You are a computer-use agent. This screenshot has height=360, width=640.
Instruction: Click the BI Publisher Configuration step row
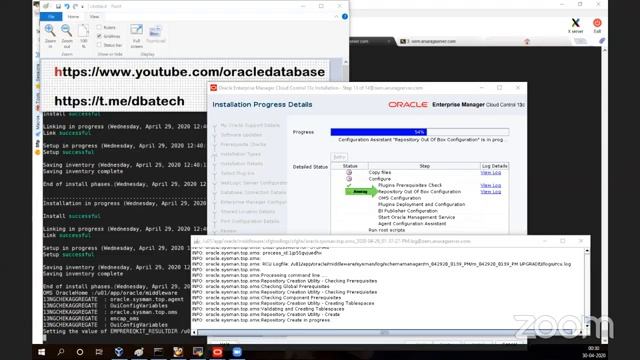click(x=407, y=211)
